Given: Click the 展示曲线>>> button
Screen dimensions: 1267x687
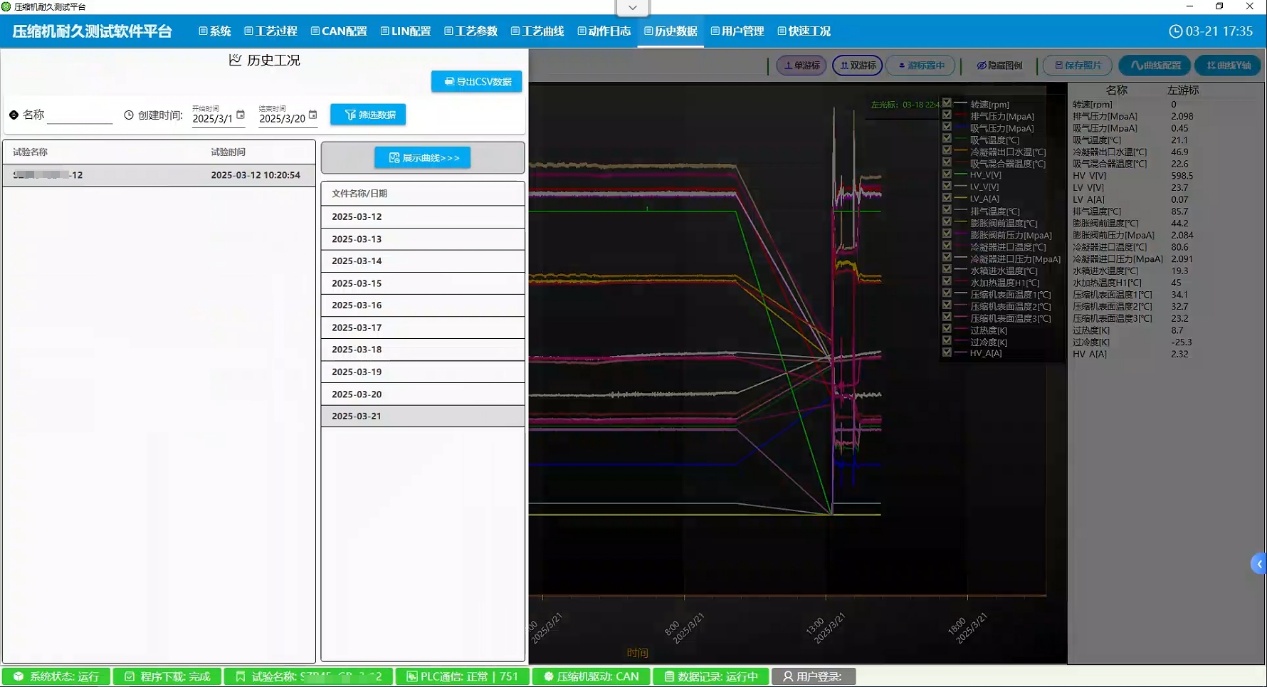Looking at the screenshot, I should coord(422,158).
